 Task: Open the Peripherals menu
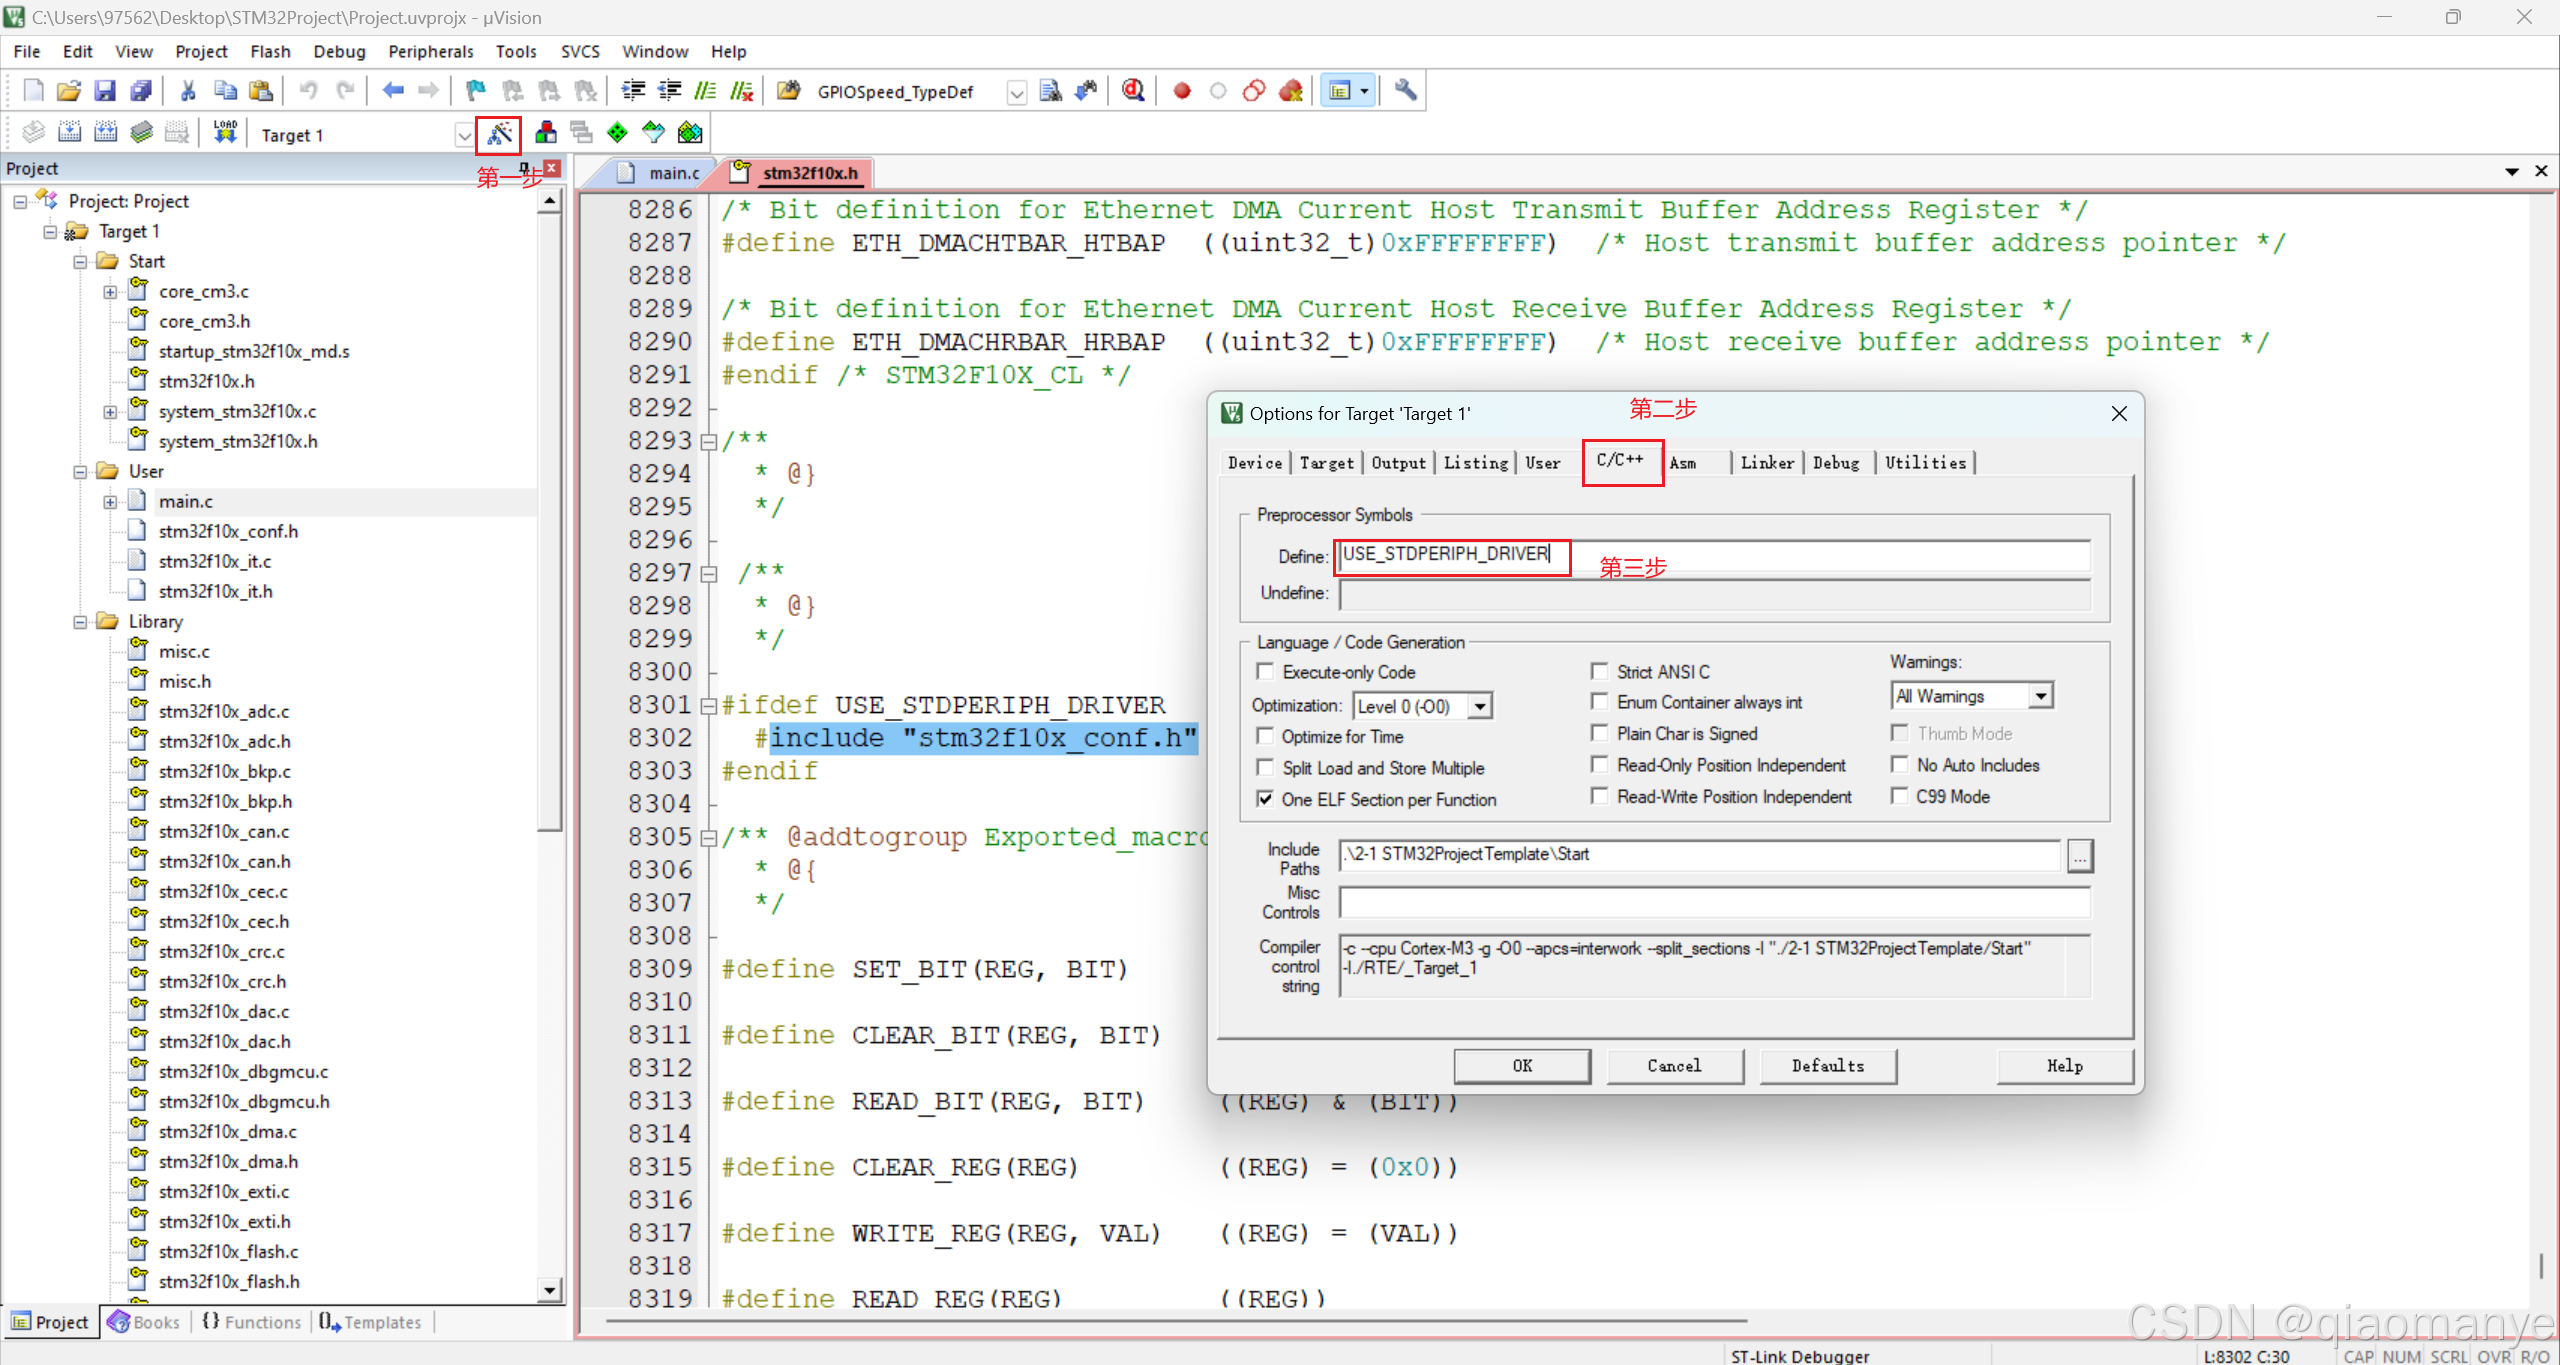[430, 51]
